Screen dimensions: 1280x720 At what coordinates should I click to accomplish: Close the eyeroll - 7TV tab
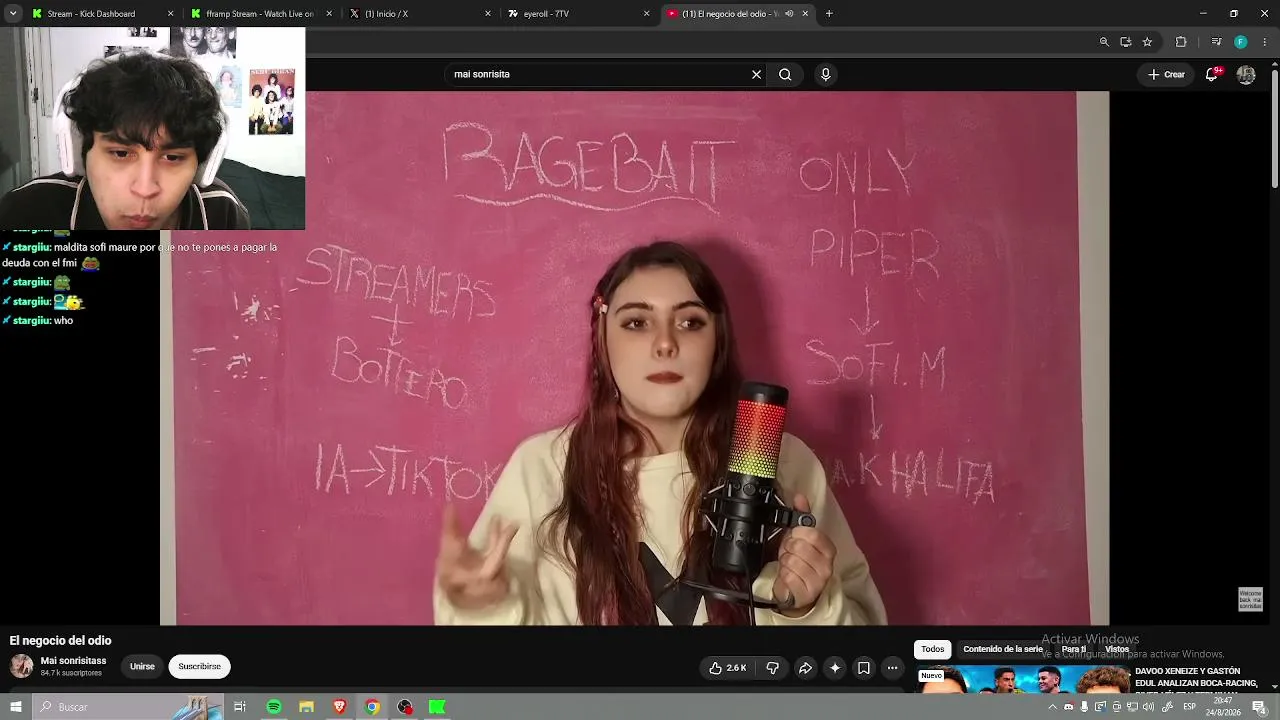(x=646, y=14)
